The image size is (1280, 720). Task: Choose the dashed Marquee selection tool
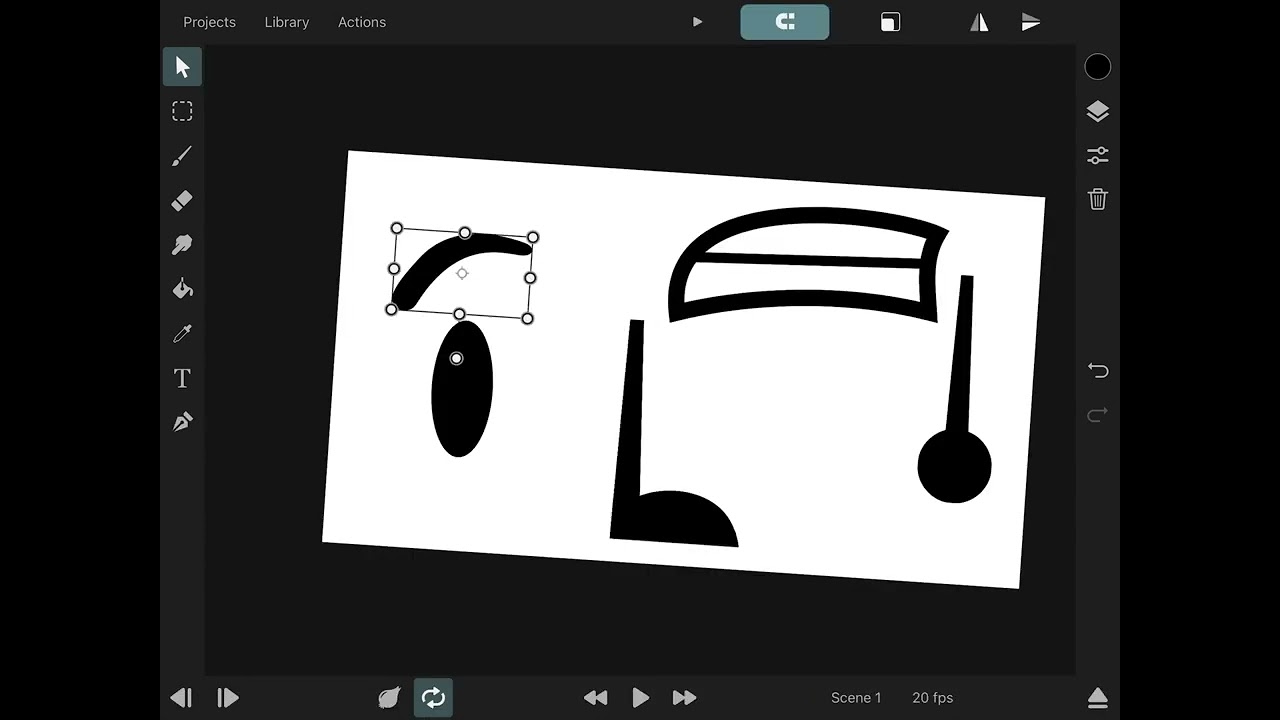(x=182, y=111)
